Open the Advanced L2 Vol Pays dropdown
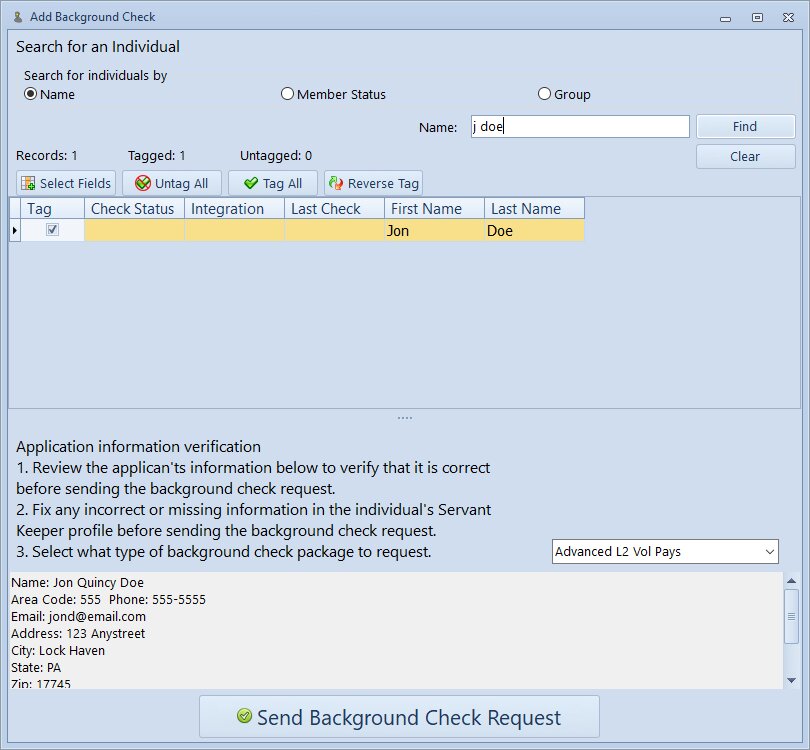 click(x=769, y=551)
